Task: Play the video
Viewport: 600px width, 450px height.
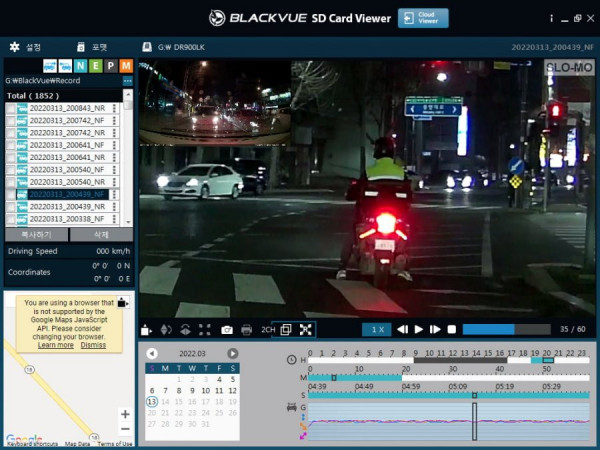Action: (419, 329)
